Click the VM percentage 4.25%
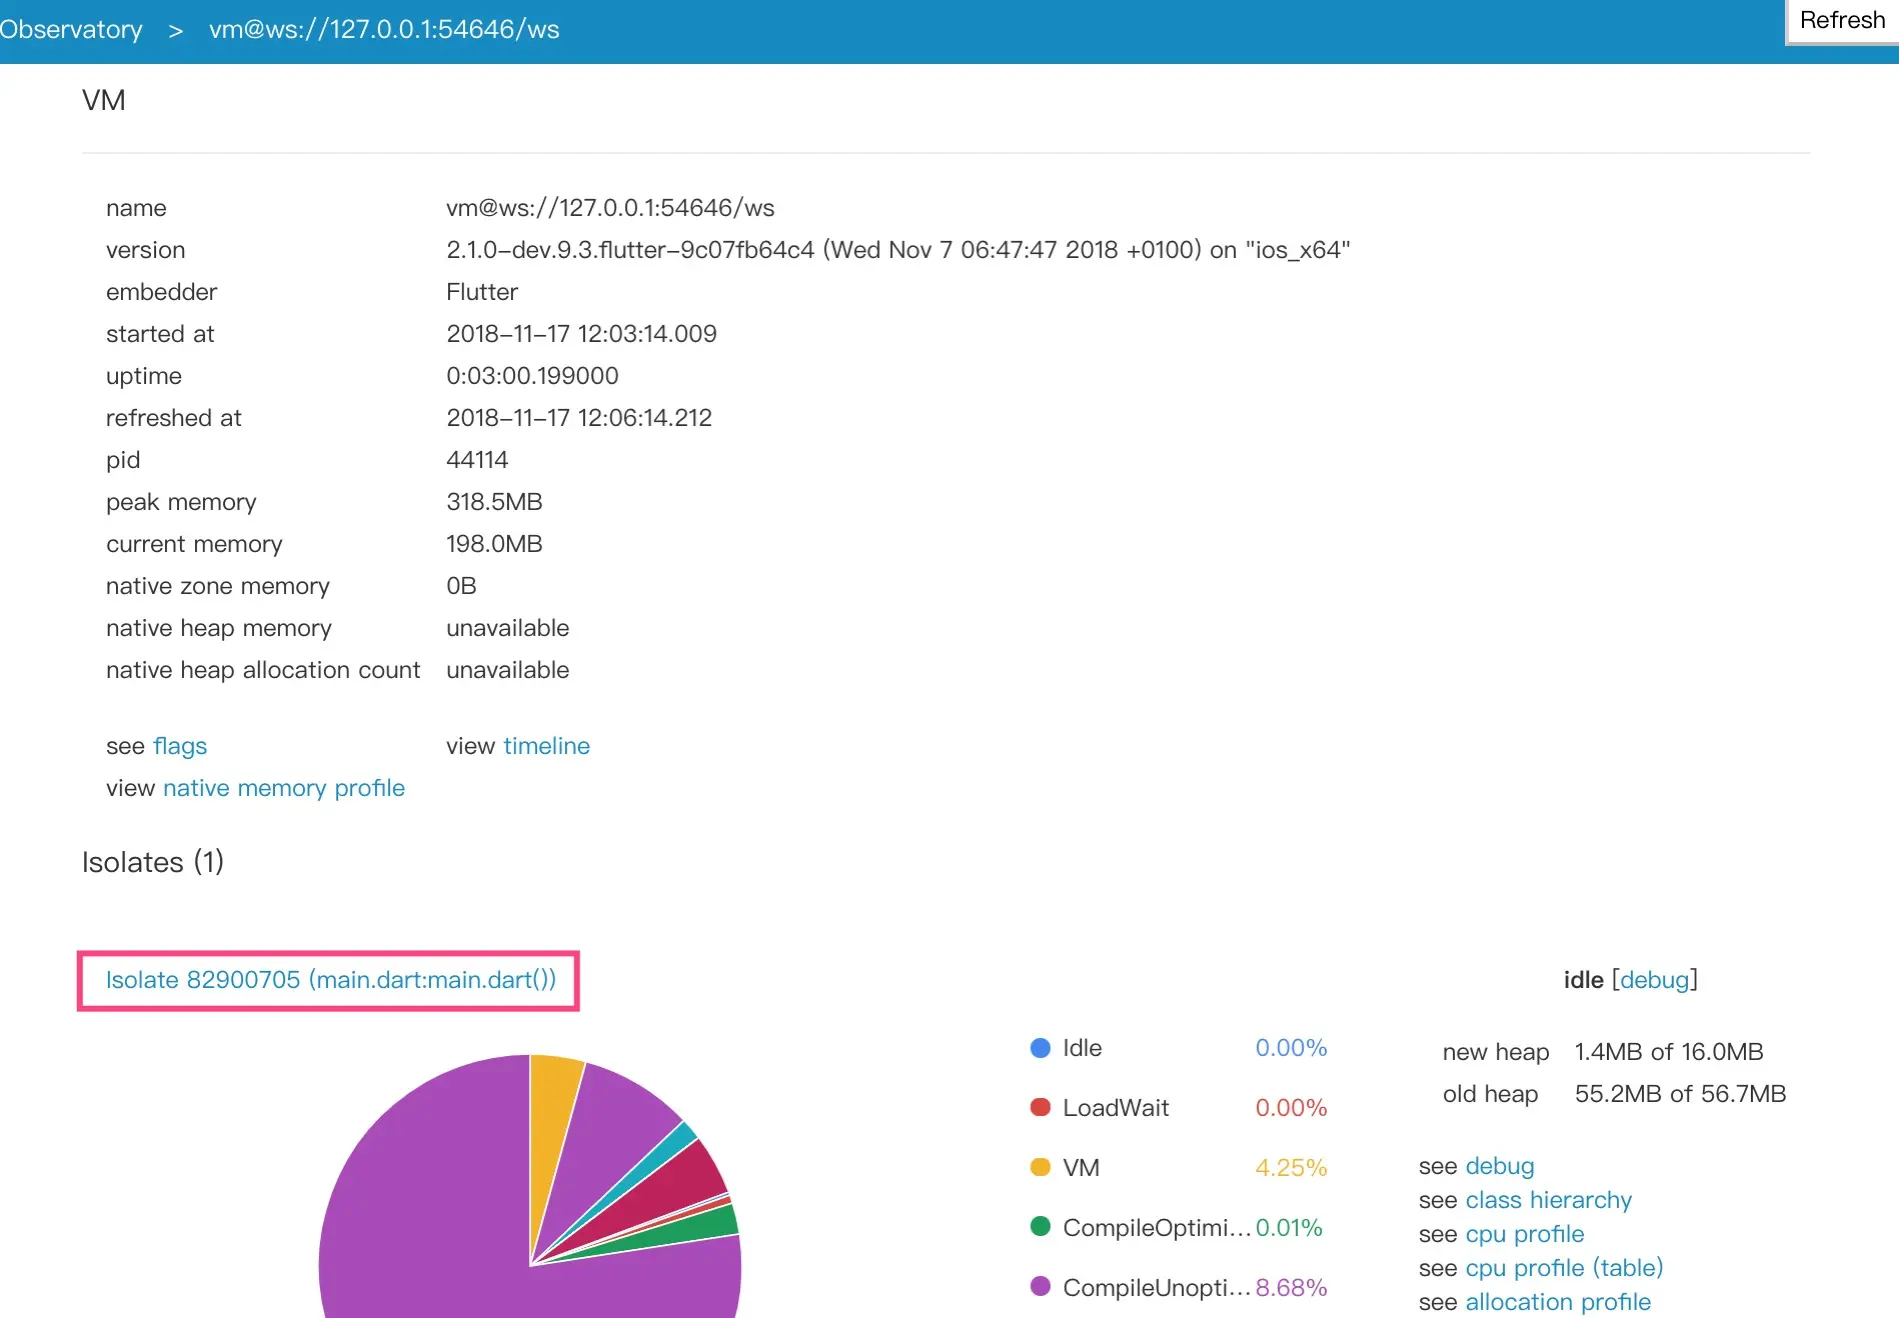The height and width of the screenshot is (1318, 1899). (x=1291, y=1168)
